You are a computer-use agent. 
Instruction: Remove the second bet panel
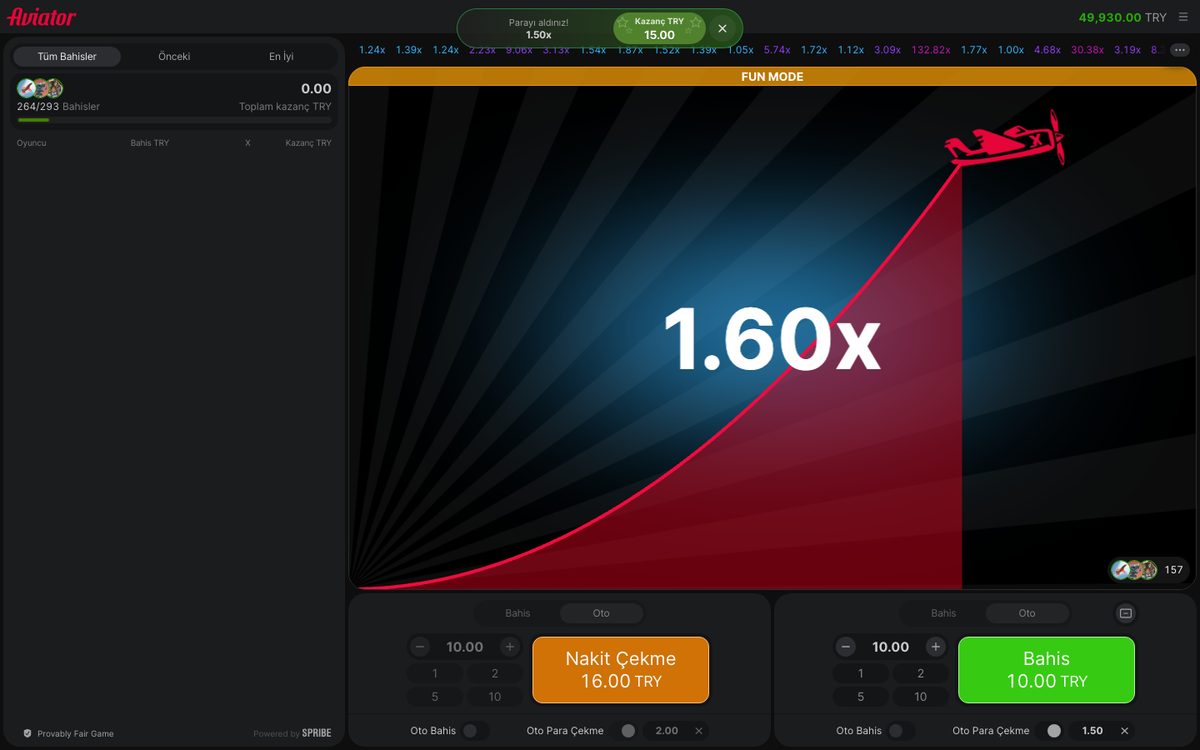pos(1125,613)
